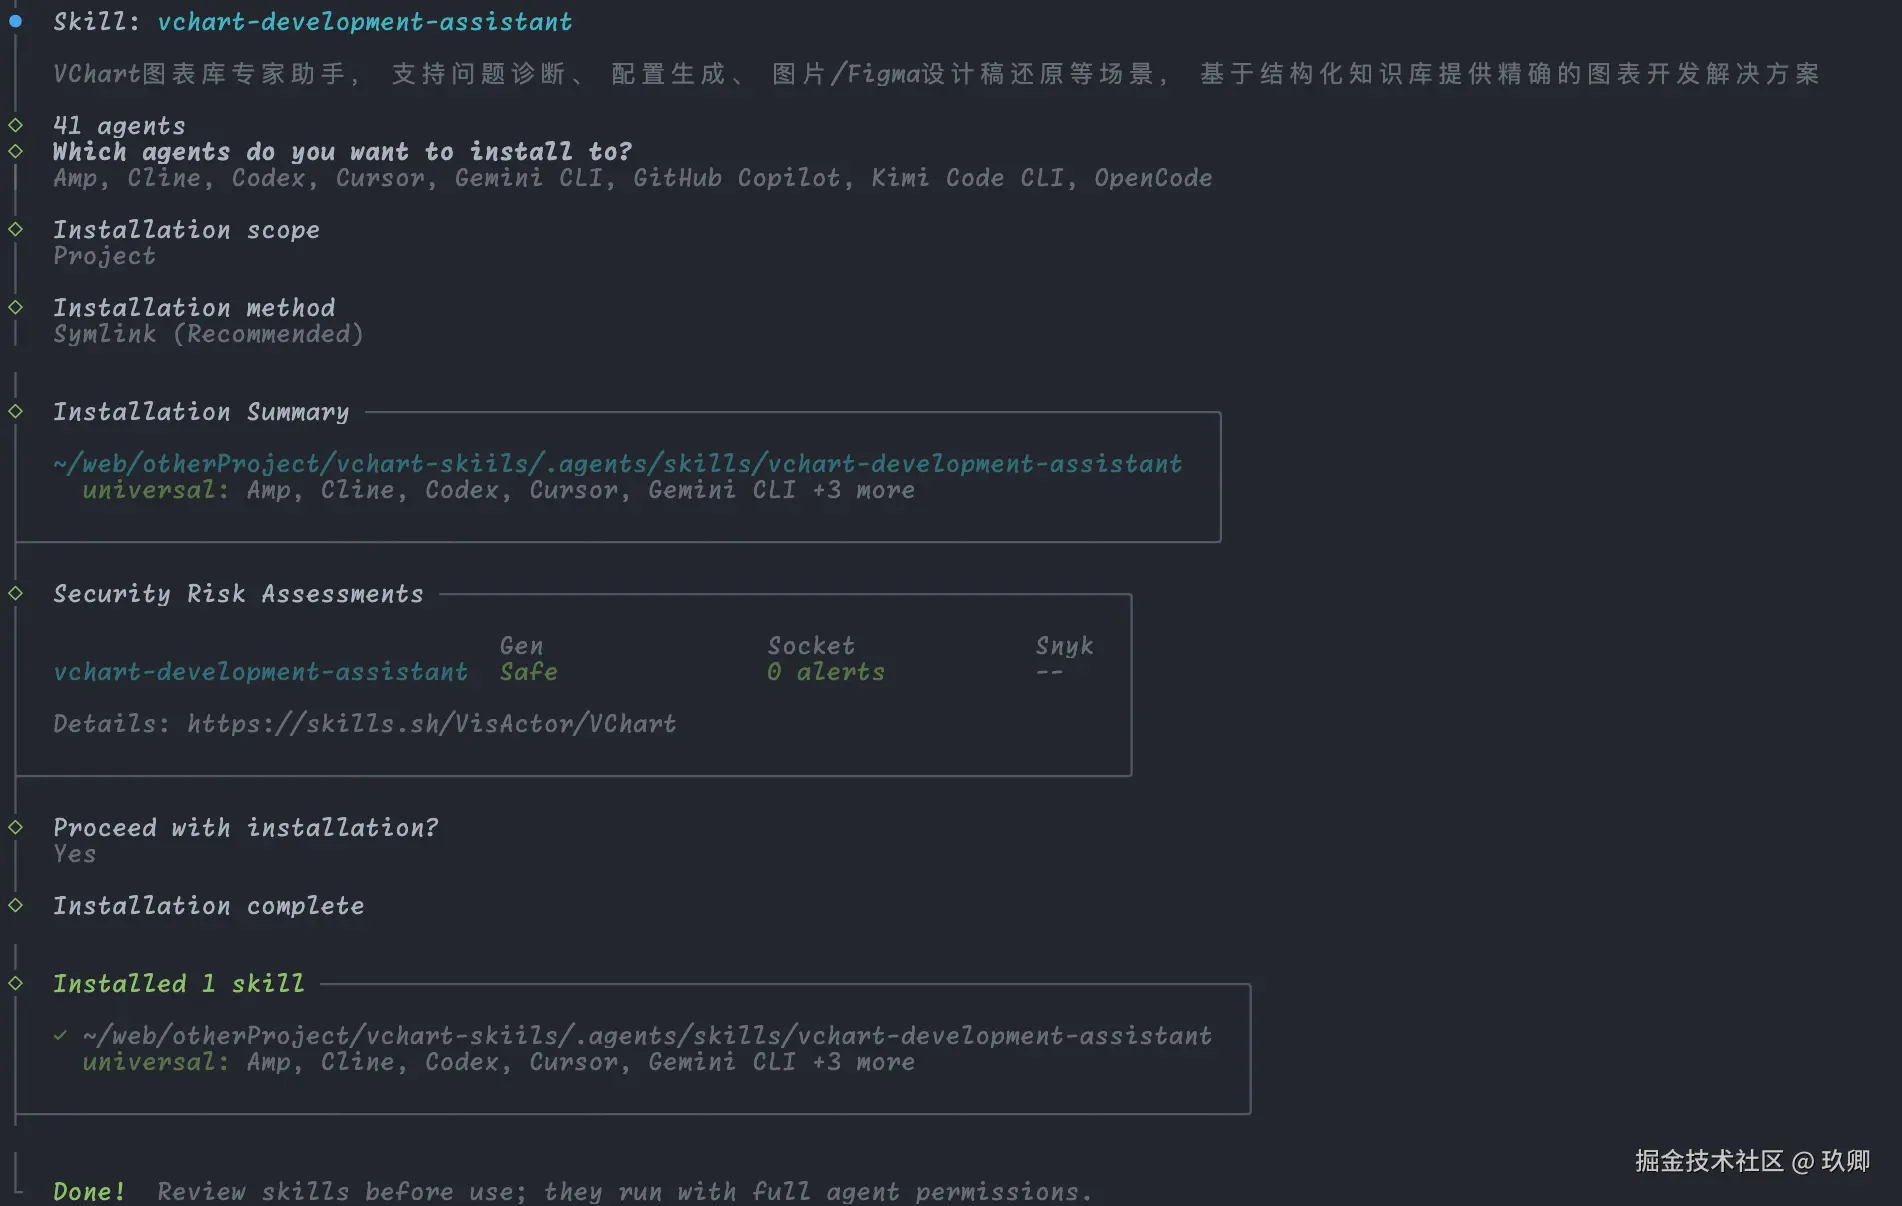
Task: Click the Chinese VChart description line
Action: tap(936, 74)
